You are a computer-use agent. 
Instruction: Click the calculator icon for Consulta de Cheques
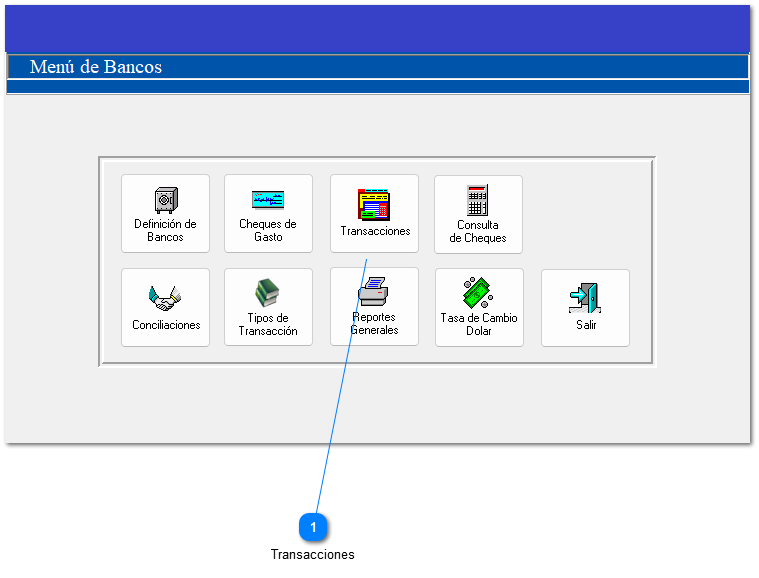pyautogui.click(x=478, y=200)
